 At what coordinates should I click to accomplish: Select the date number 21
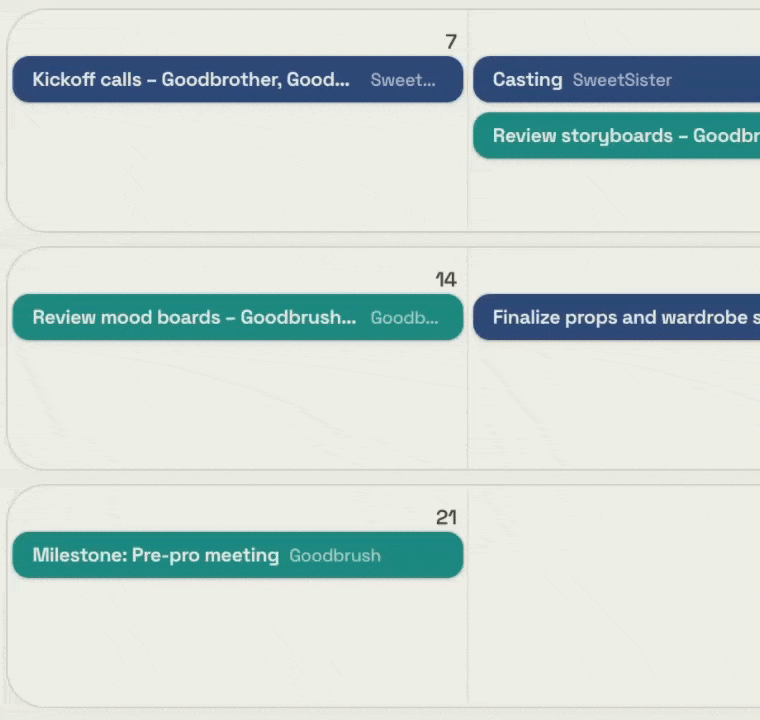pos(446,517)
